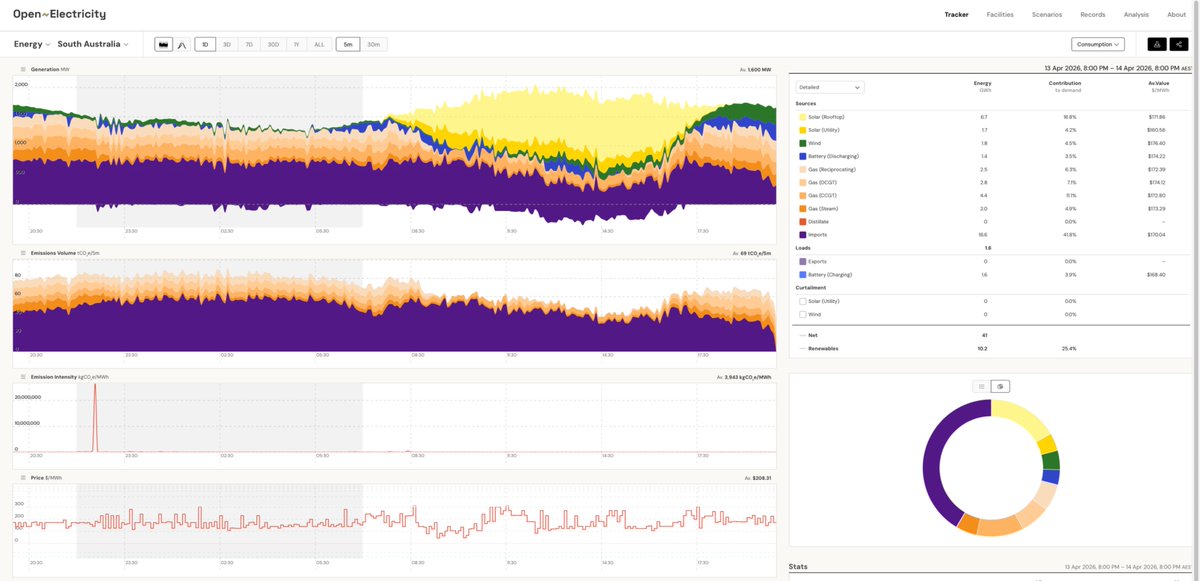The width and height of the screenshot is (1200, 581).
Task: Set the range to 1D
Action: point(205,44)
